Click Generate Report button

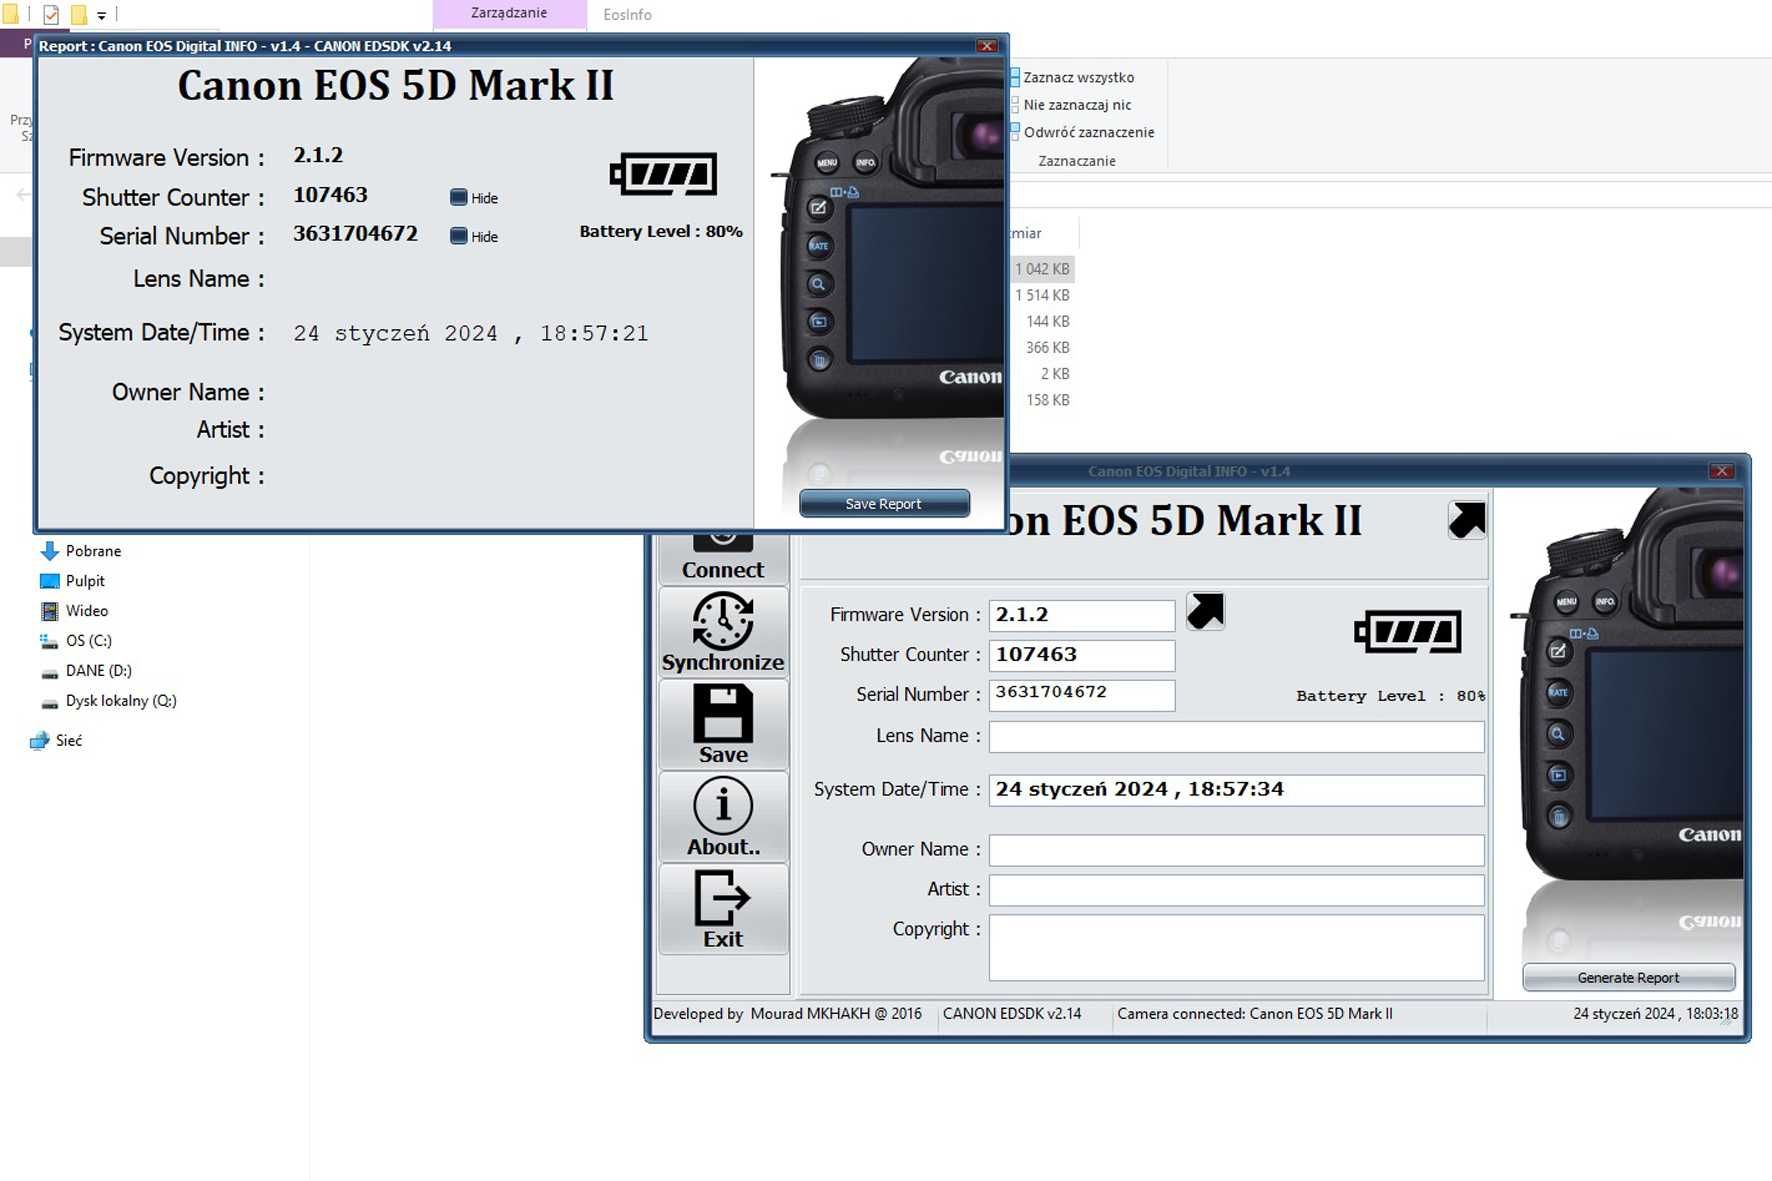coord(1628,978)
